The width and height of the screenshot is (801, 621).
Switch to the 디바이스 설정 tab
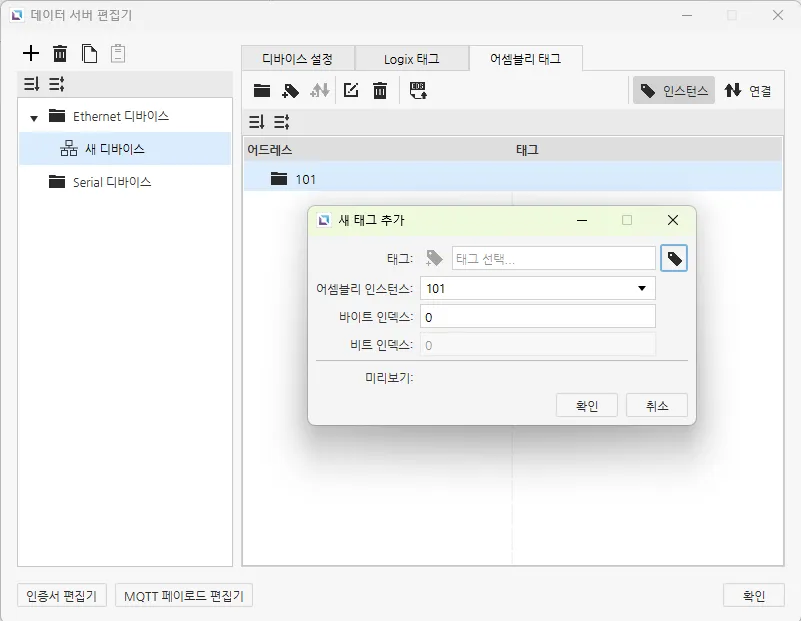pos(297,59)
